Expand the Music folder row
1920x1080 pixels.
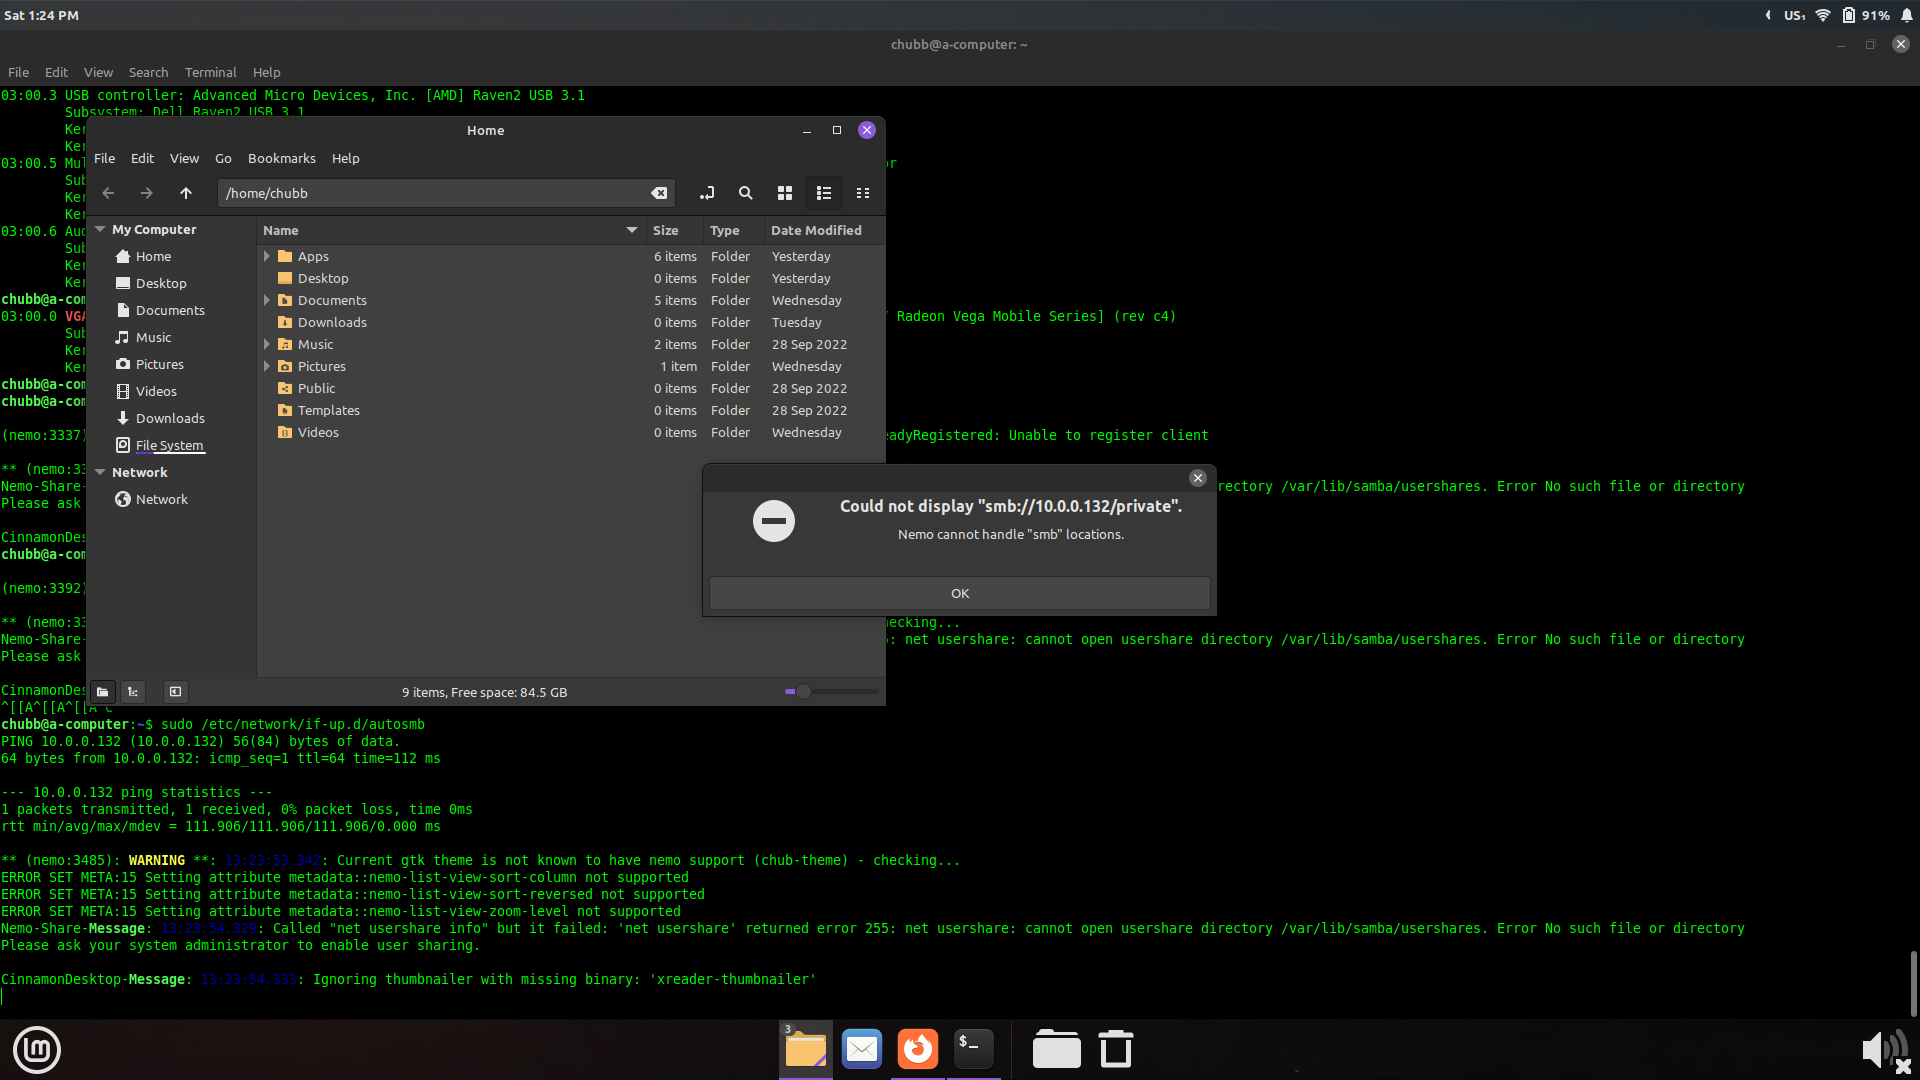tap(267, 344)
